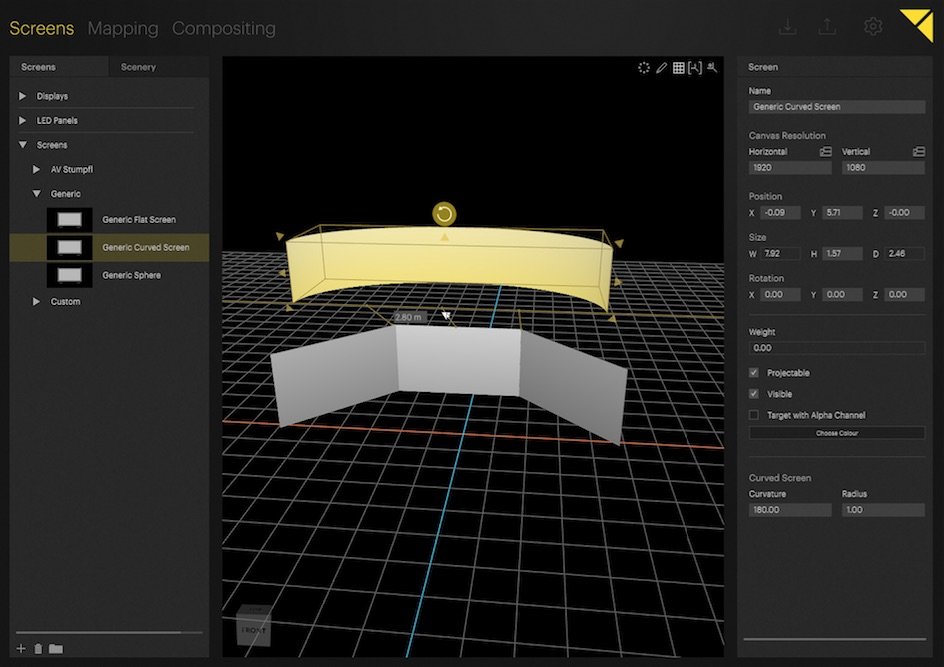This screenshot has height=667, width=944.
Task: Click the Choose Colour button
Action: 837,433
